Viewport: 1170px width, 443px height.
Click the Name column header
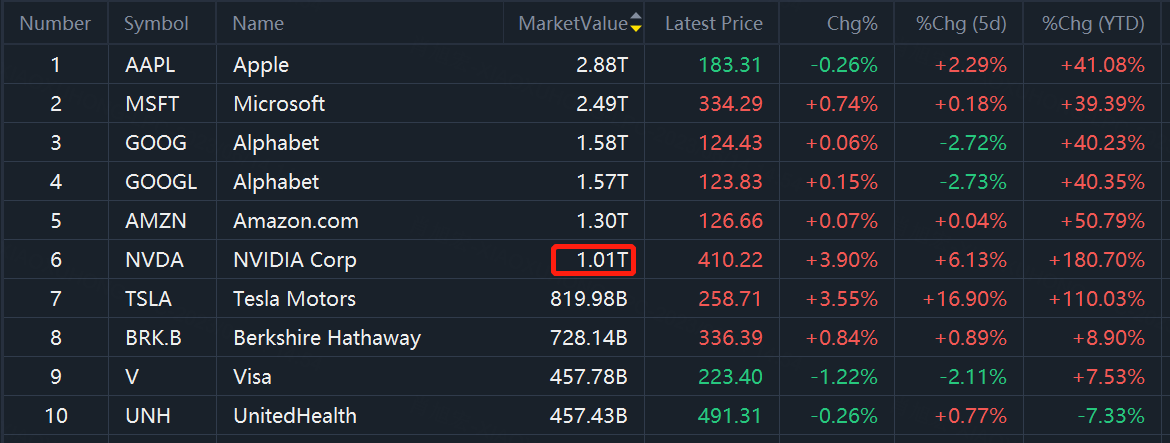[258, 24]
